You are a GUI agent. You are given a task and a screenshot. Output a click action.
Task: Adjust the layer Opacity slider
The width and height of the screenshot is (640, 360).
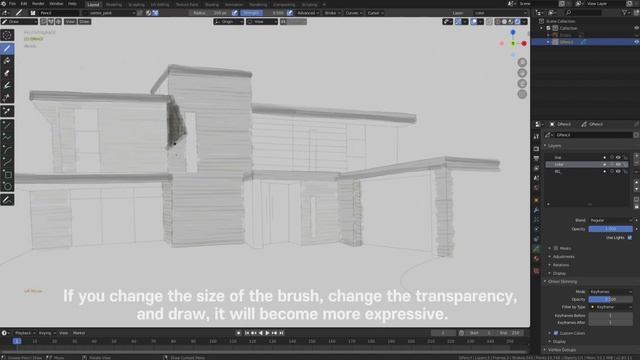(x=610, y=229)
